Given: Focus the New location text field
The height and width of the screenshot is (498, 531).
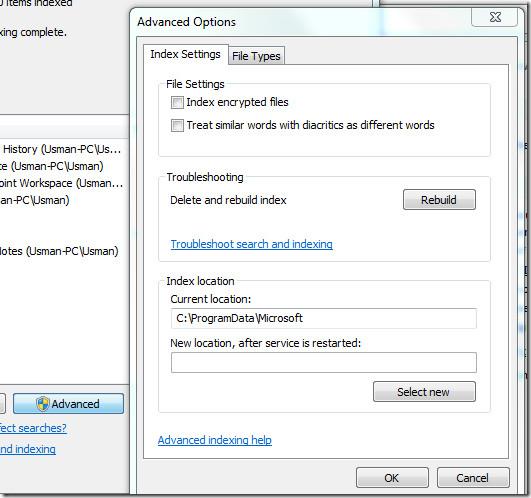Looking at the screenshot, I should 324,362.
